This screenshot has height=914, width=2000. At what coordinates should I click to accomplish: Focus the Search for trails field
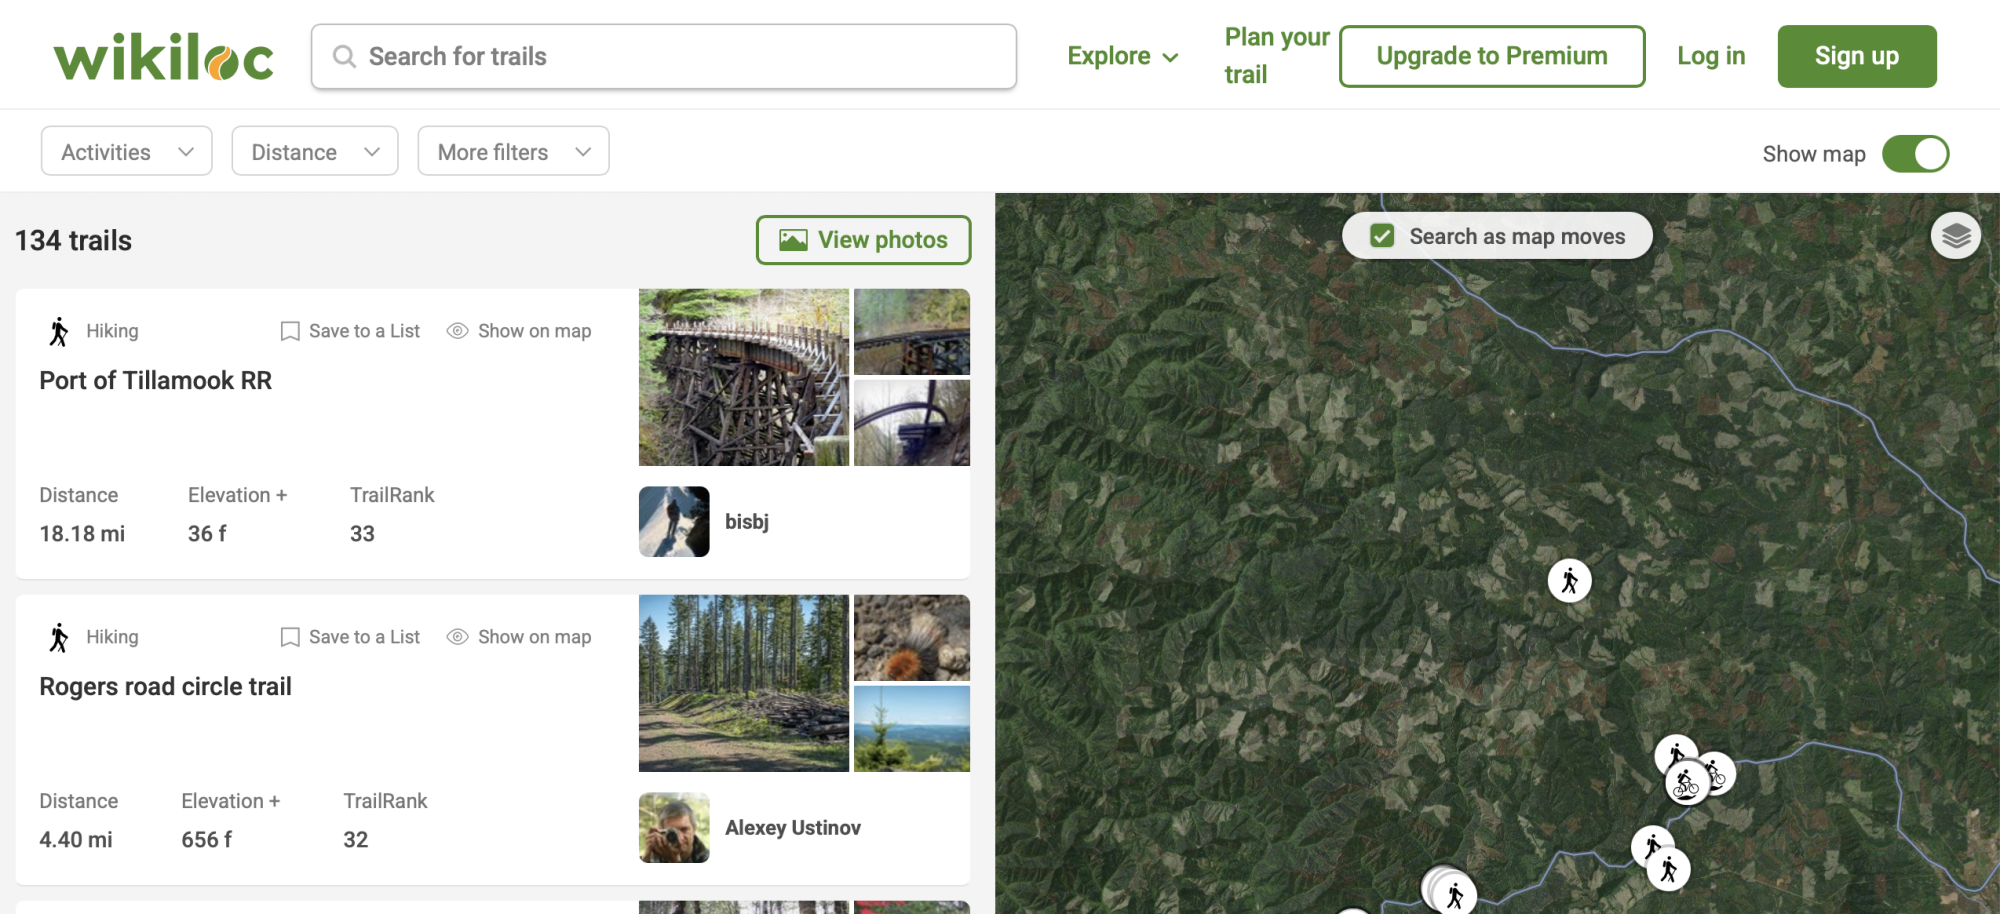(664, 56)
